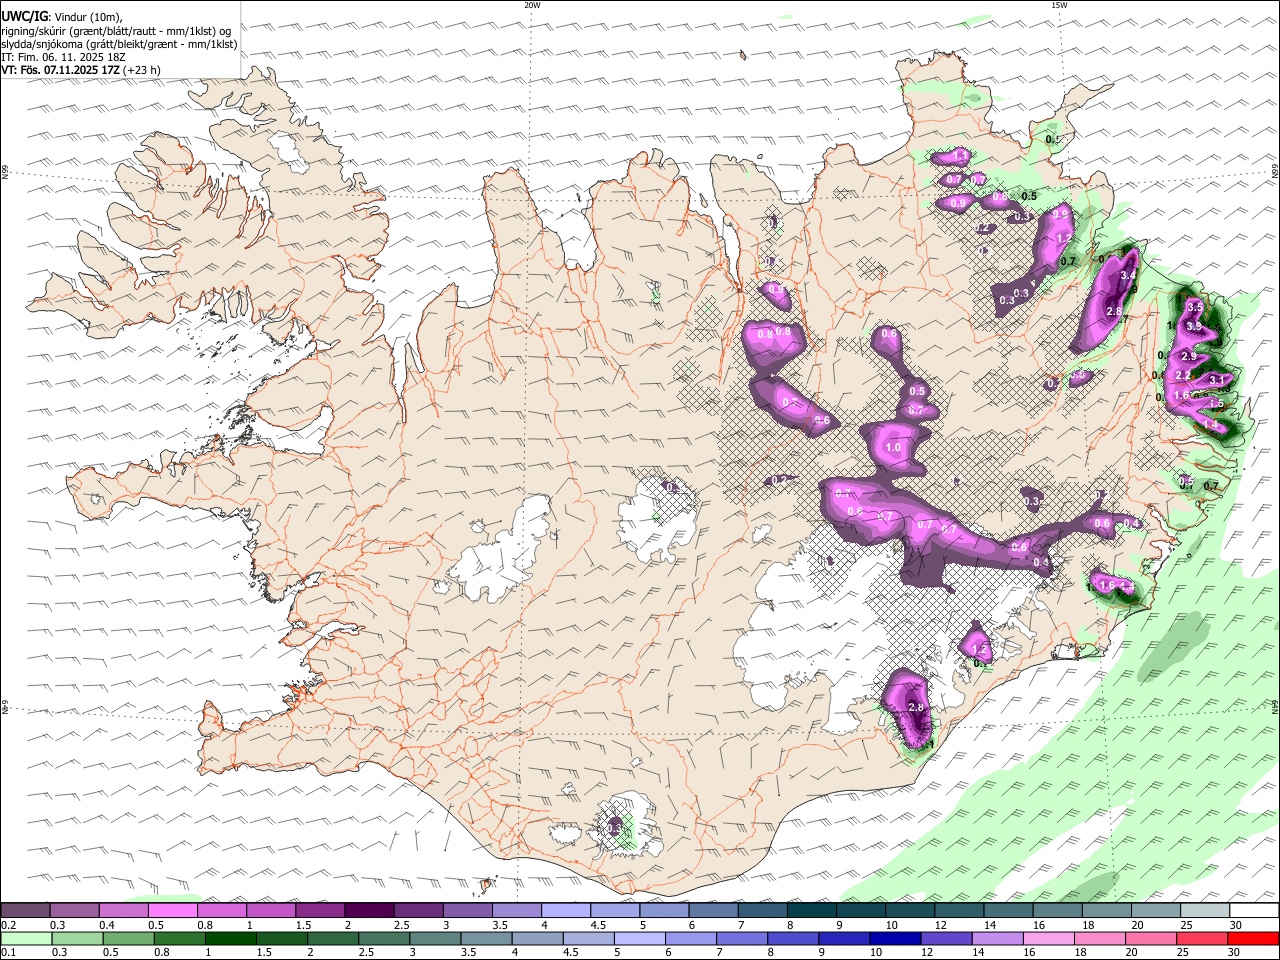Select the pink upper legend swatch labeled 0.5
1280x960 pixels.
[x=172, y=911]
